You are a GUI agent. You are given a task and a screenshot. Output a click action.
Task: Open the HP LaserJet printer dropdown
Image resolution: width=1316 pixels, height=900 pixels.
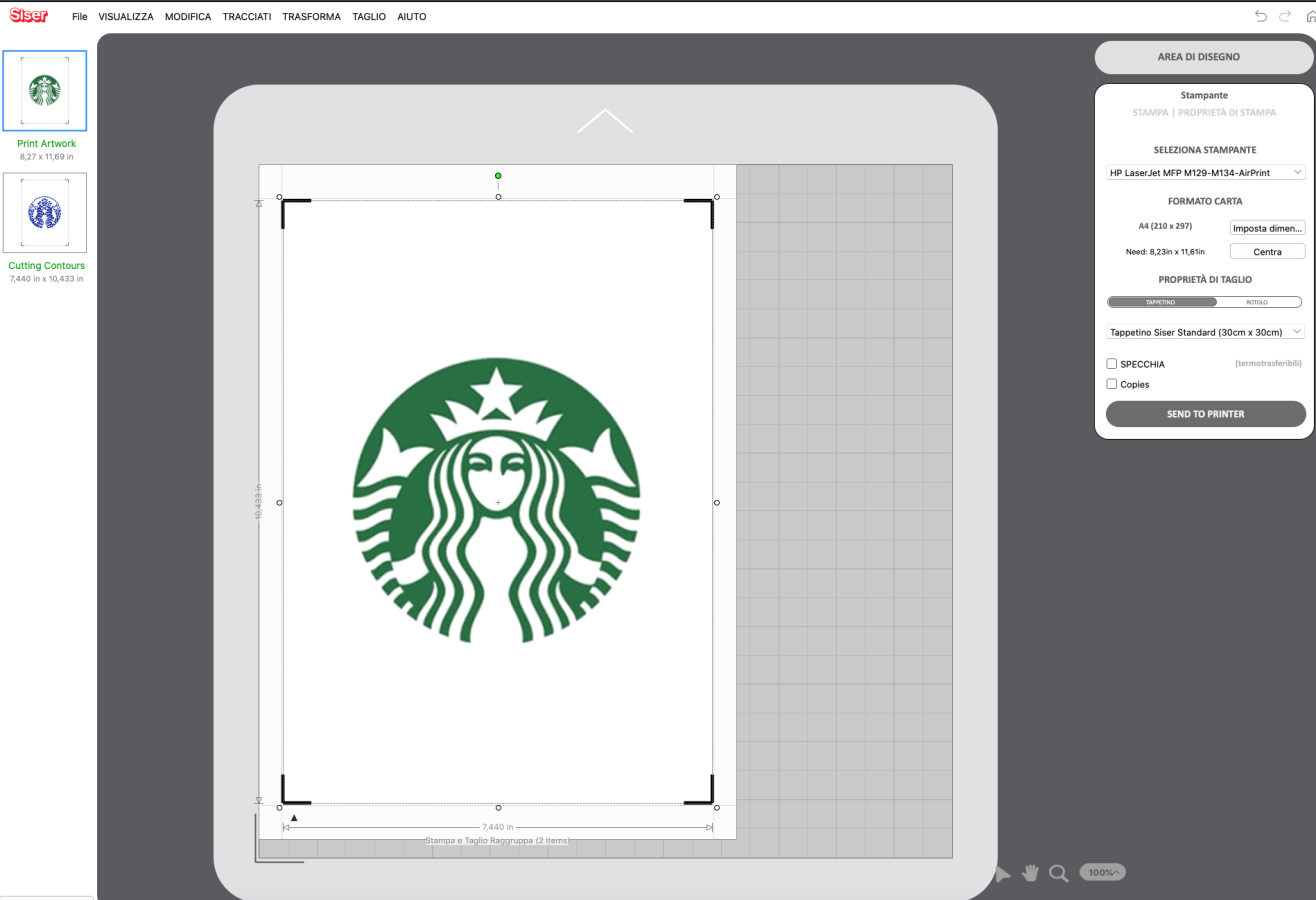point(1206,173)
